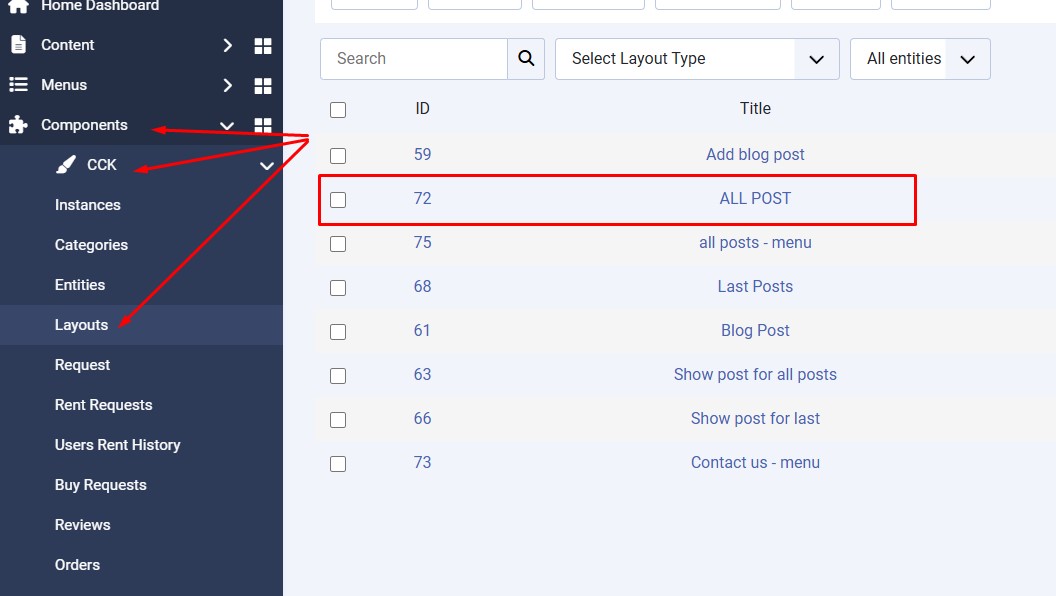1056x596 pixels.
Task: Open the Select Layout Type dropdown
Action: [696, 59]
